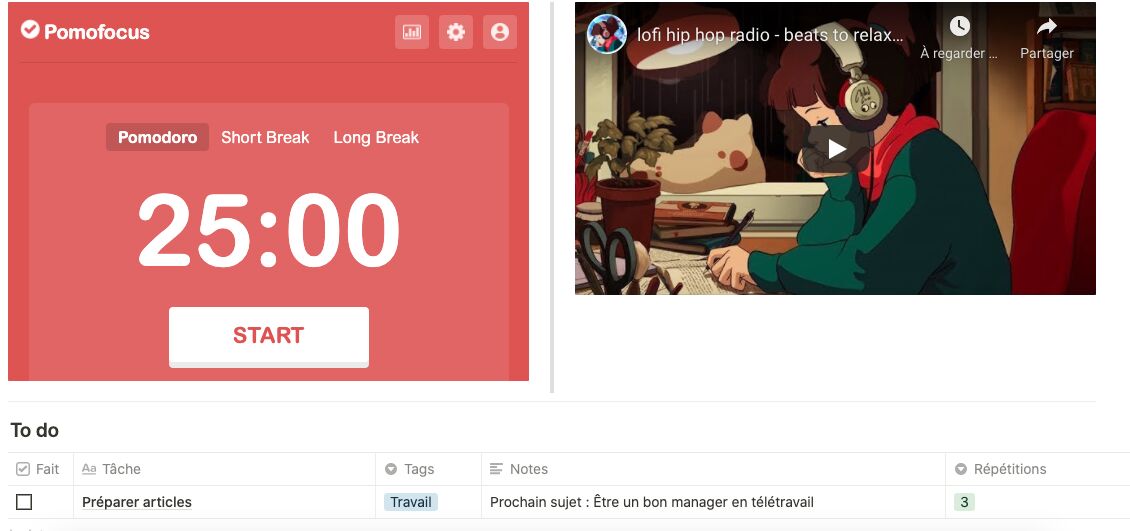Play the lofi hip hop video
1130x531 pixels.
click(x=836, y=149)
